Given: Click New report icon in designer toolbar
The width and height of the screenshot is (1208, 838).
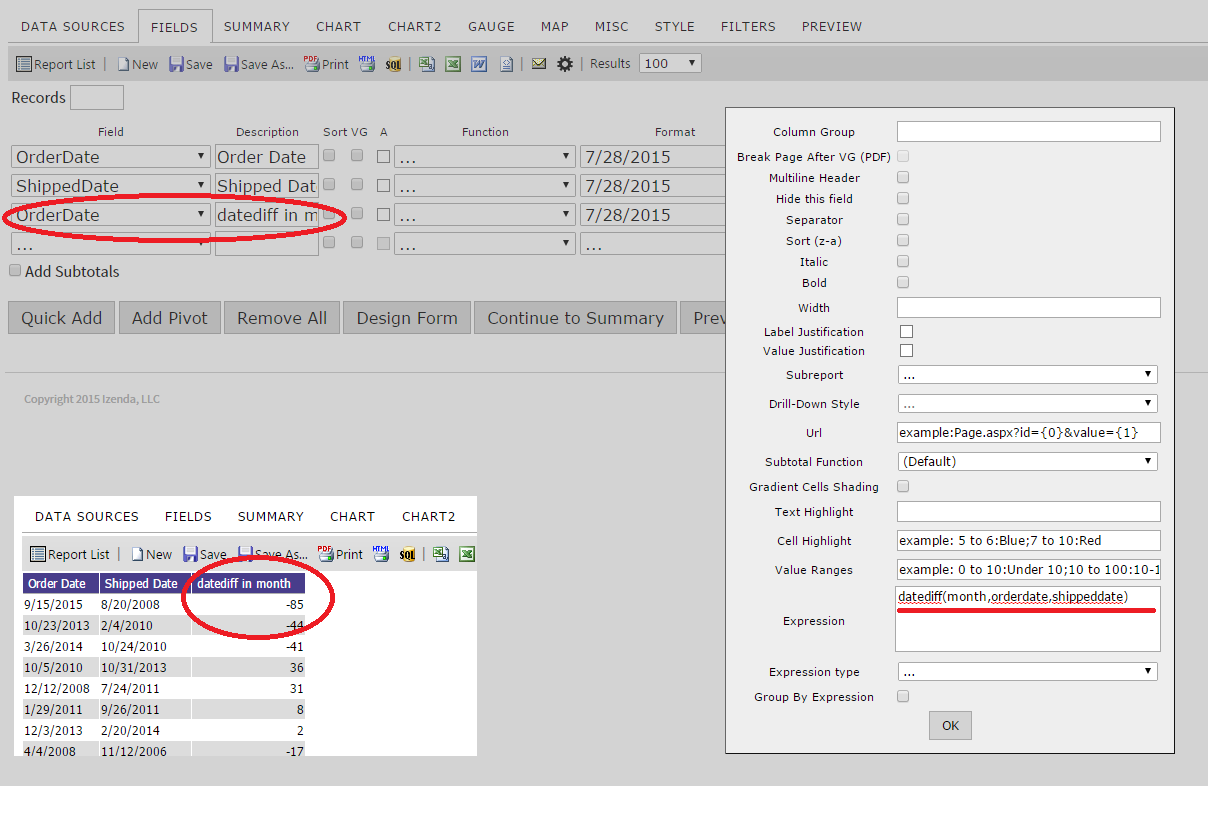Looking at the screenshot, I should 137,64.
